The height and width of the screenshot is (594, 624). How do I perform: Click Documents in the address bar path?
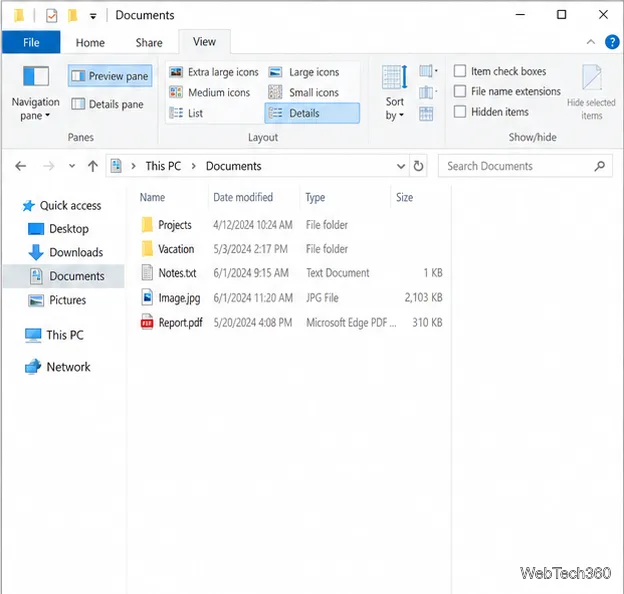234,166
